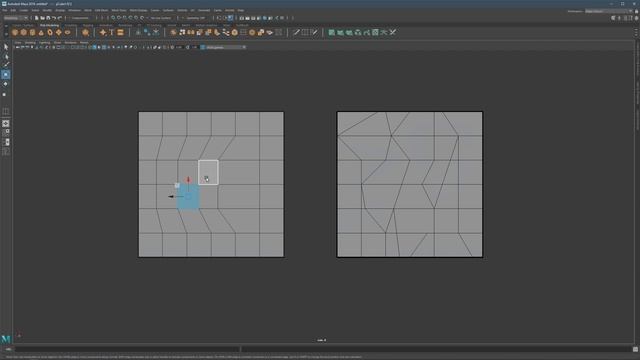Switch to the Poly Modeling shelf tab
Screen dimensions: 640x360
pos(49,25)
